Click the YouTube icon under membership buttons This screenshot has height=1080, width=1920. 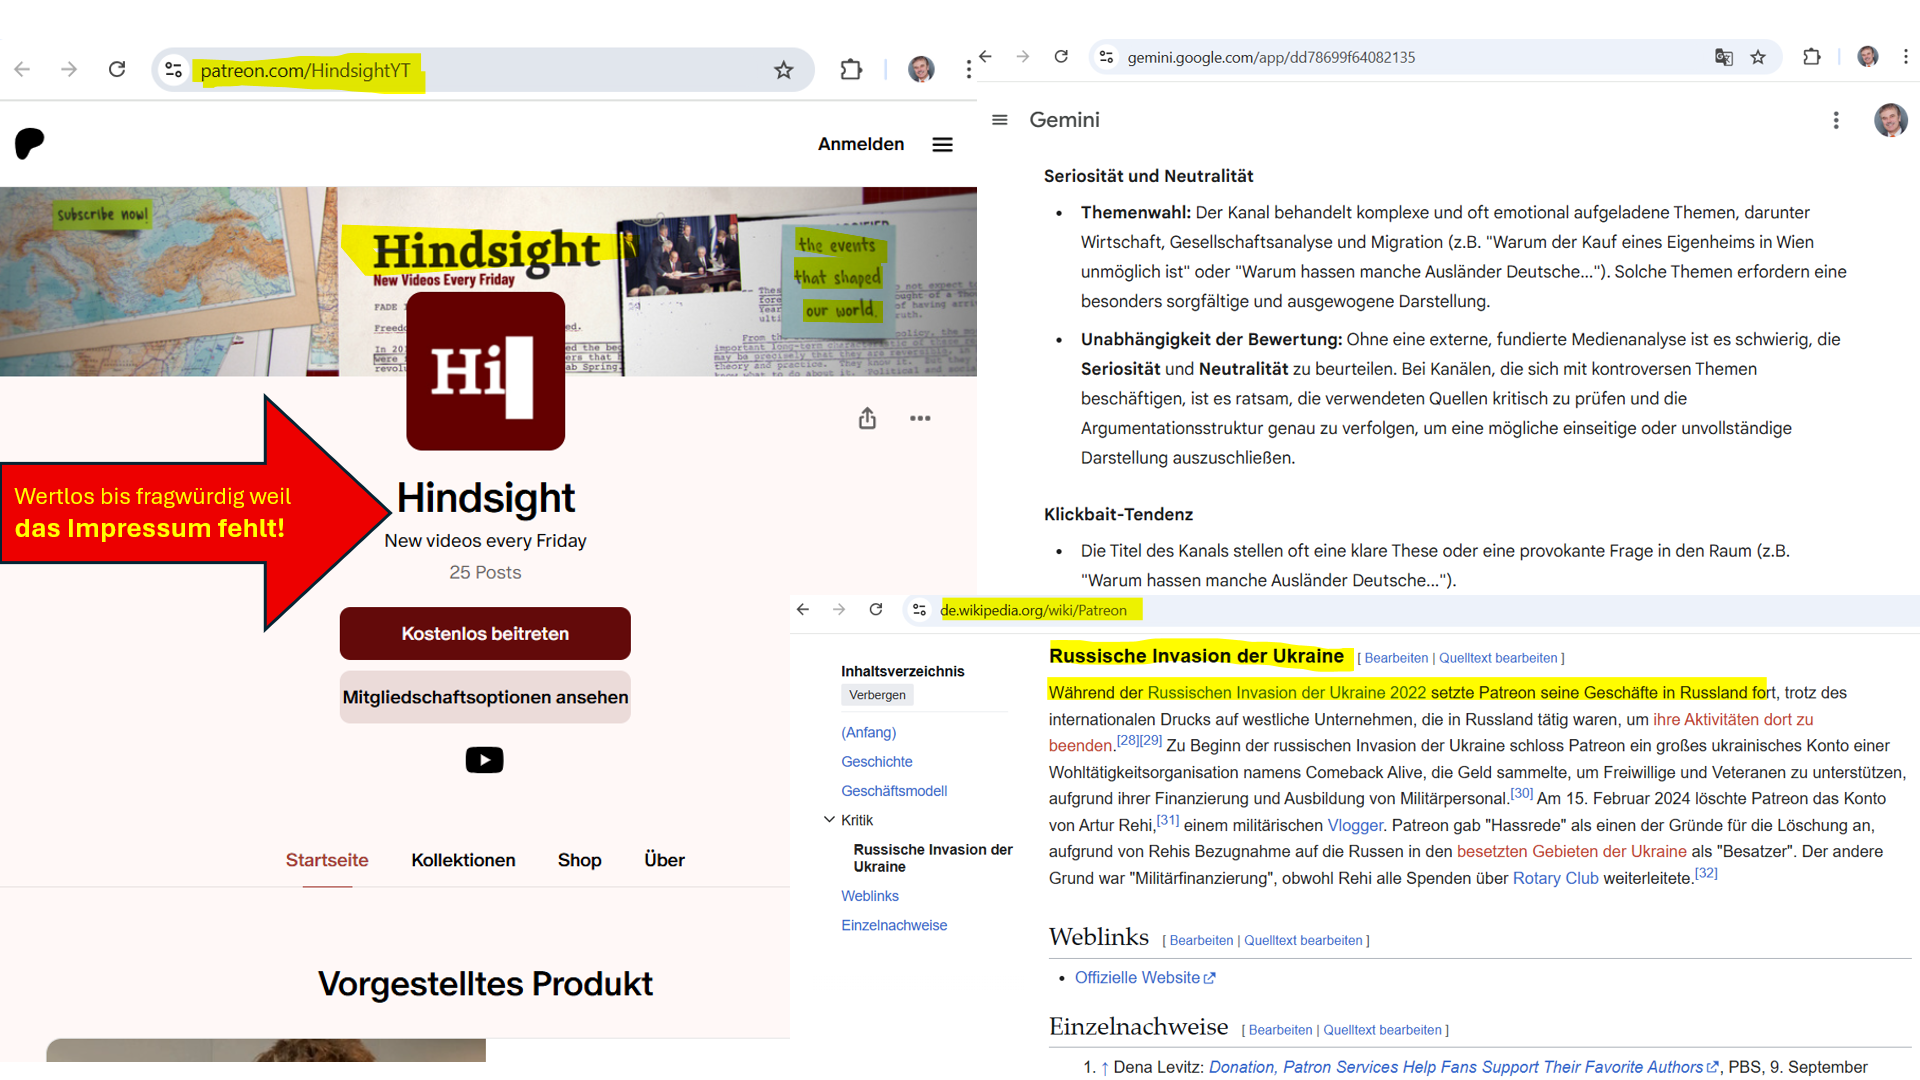point(484,760)
